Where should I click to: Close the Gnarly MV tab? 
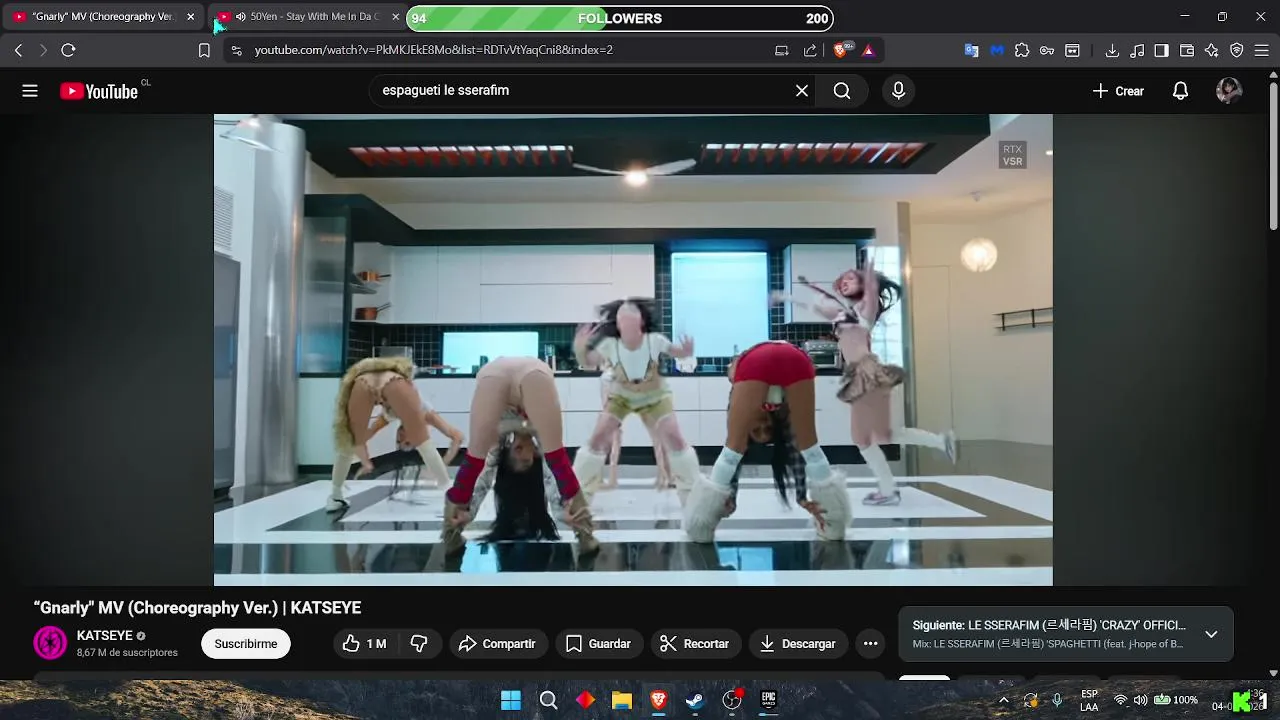point(190,17)
